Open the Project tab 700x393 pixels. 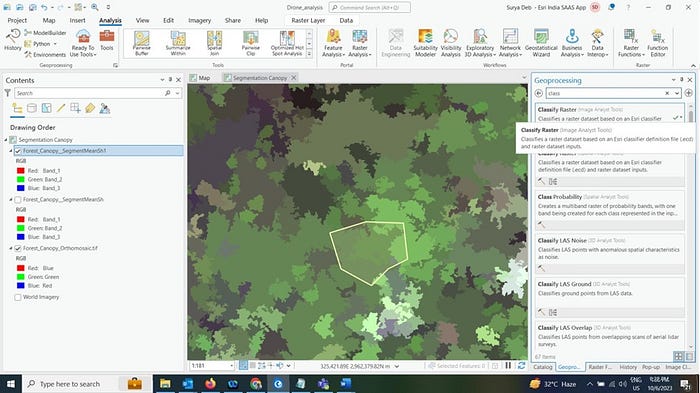(x=17, y=20)
